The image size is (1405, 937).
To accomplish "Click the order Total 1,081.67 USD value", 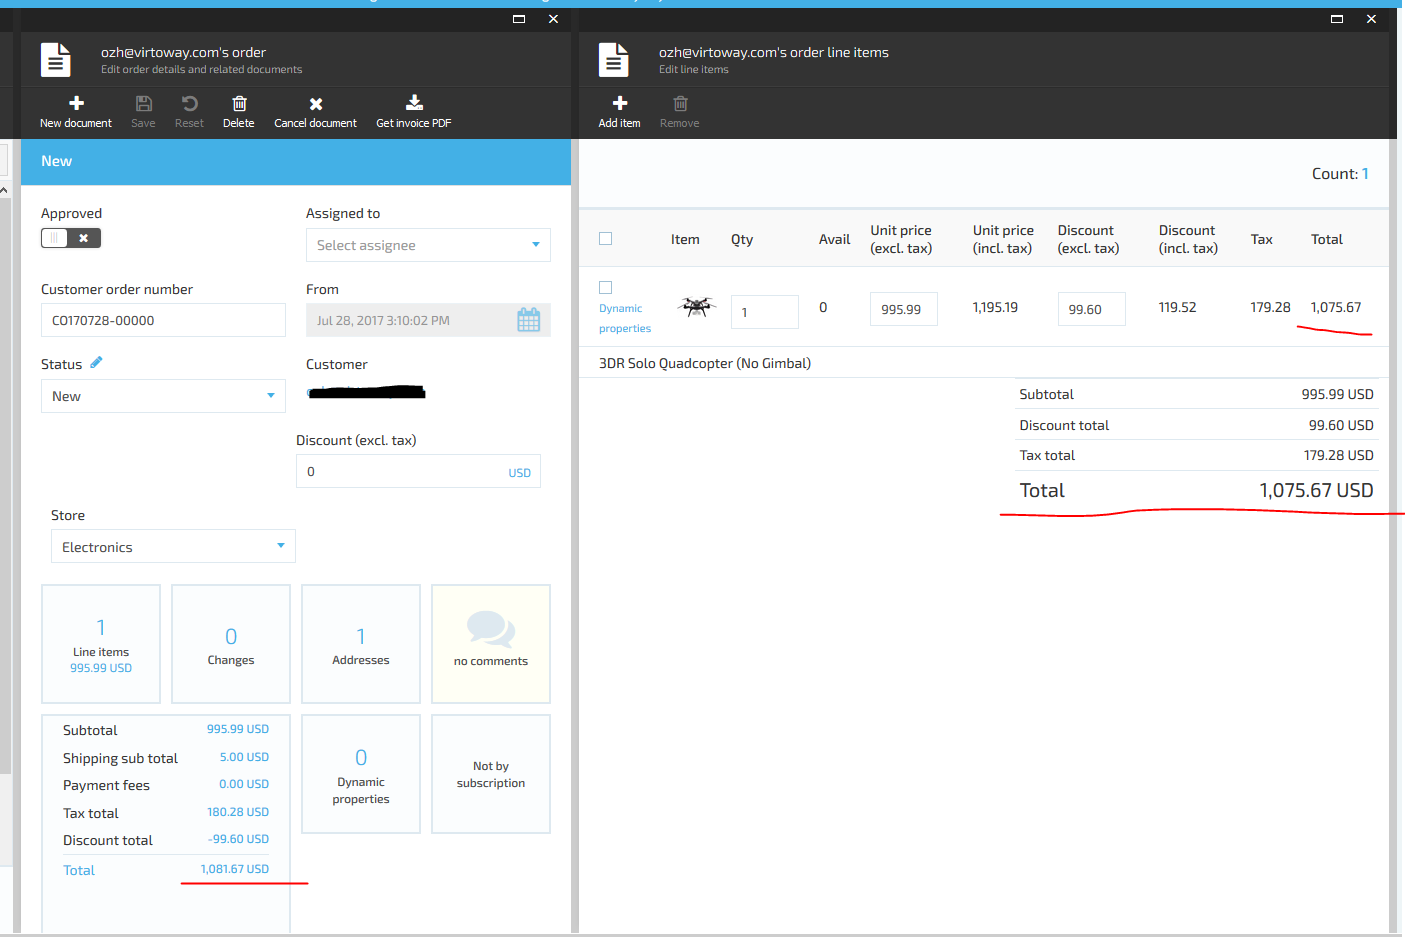I will point(235,869).
